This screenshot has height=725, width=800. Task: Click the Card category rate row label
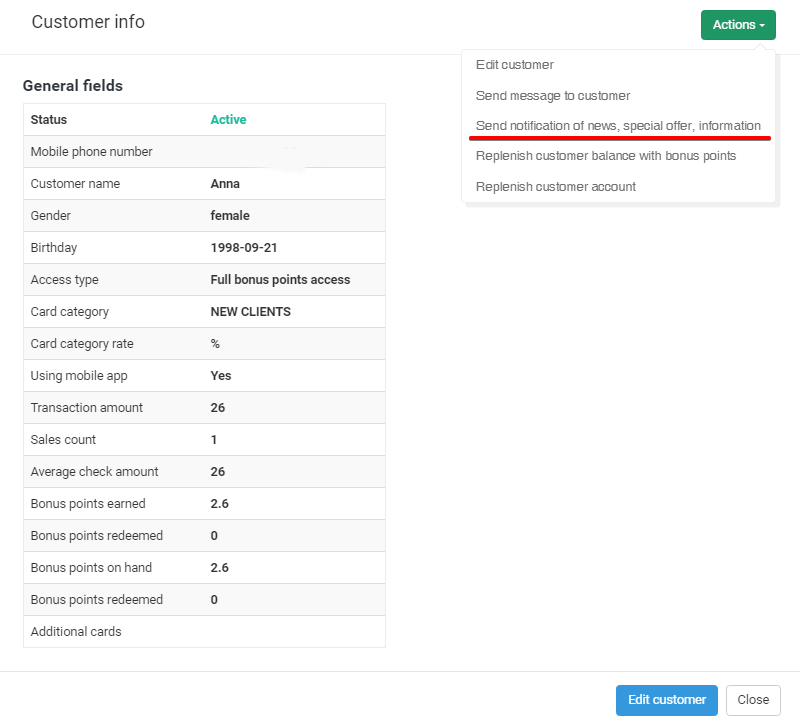point(82,344)
